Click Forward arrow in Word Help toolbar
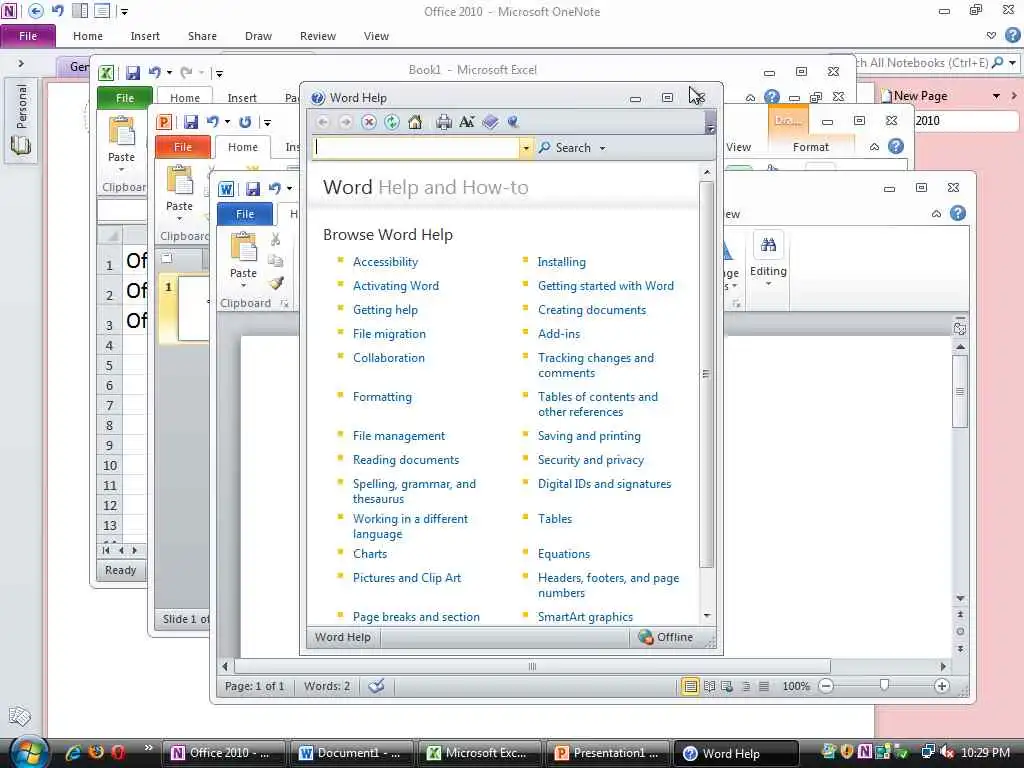The height and width of the screenshot is (768, 1024). tap(345, 122)
